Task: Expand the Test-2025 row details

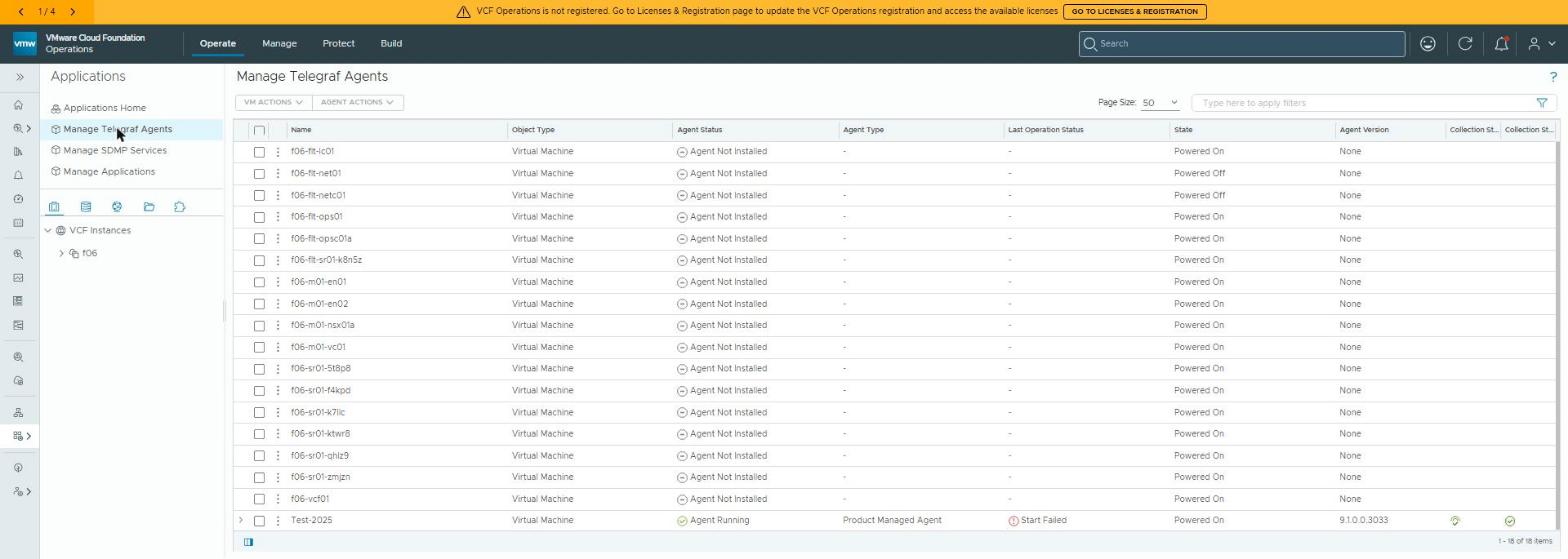Action: pos(241,521)
